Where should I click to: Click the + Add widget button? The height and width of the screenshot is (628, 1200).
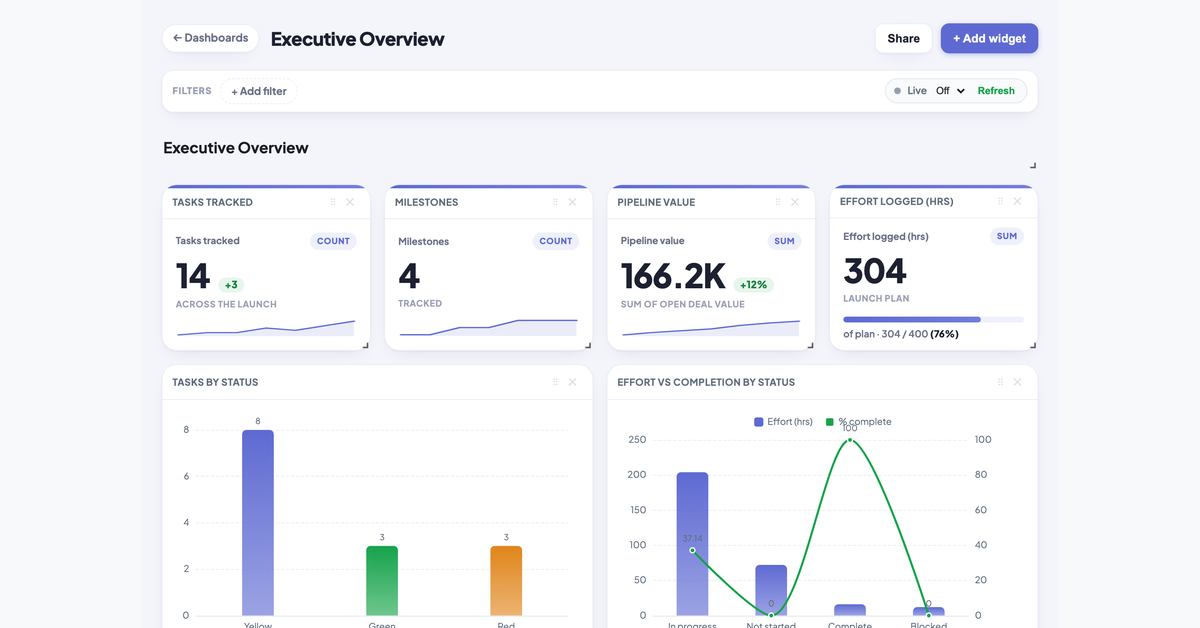click(x=989, y=38)
